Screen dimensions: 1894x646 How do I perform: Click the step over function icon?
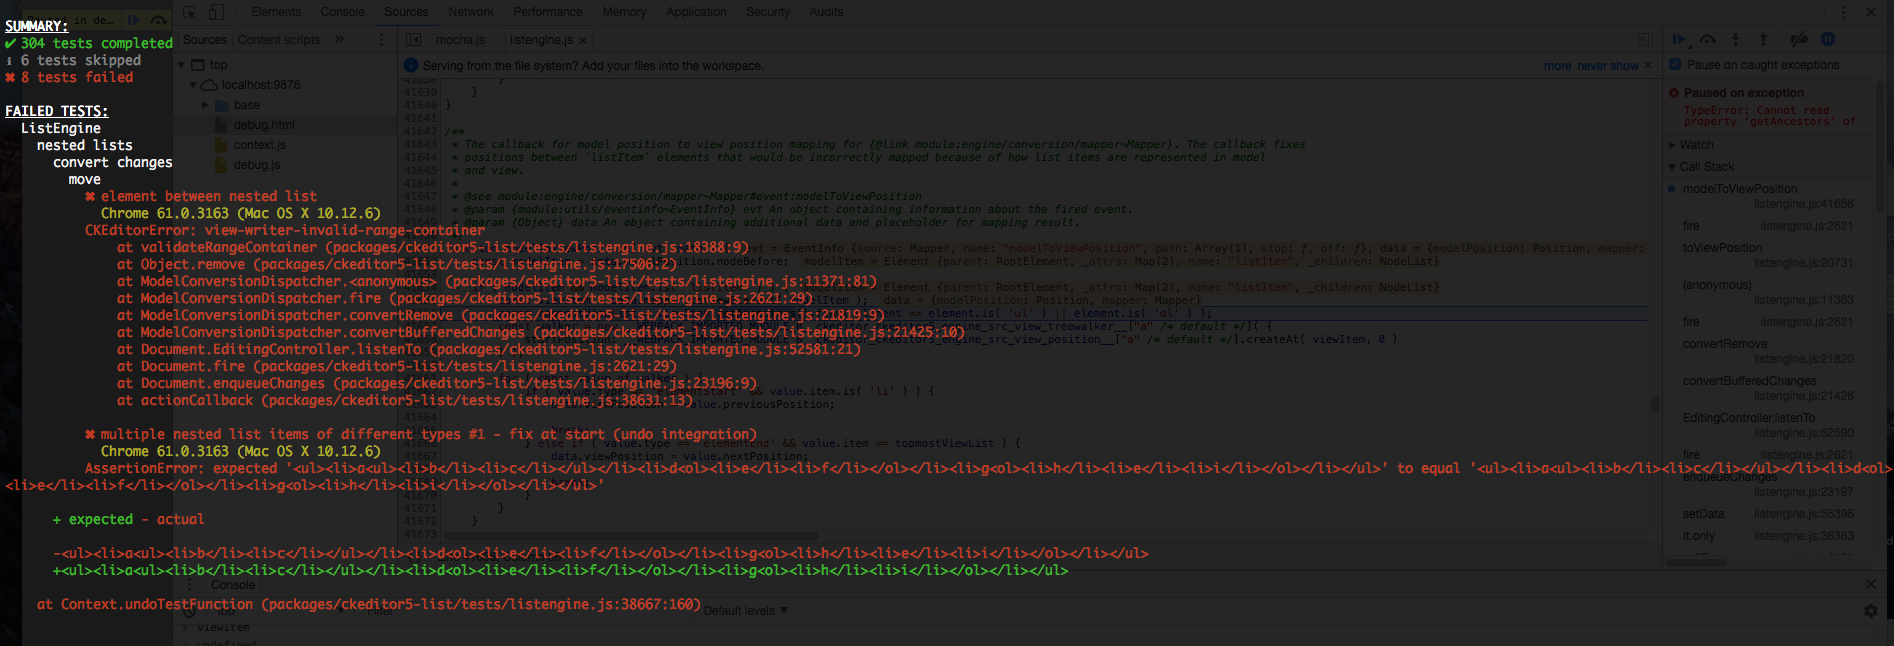point(1708,39)
